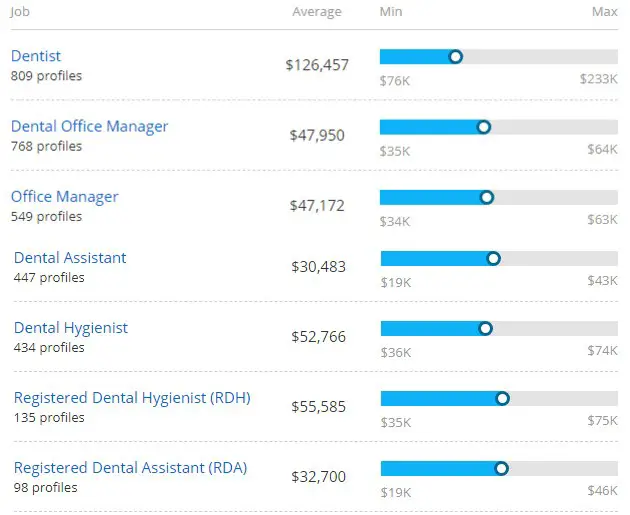Click the RDA salary range marker
Image resolution: width=630 pixels, height=515 pixels.
click(x=502, y=468)
